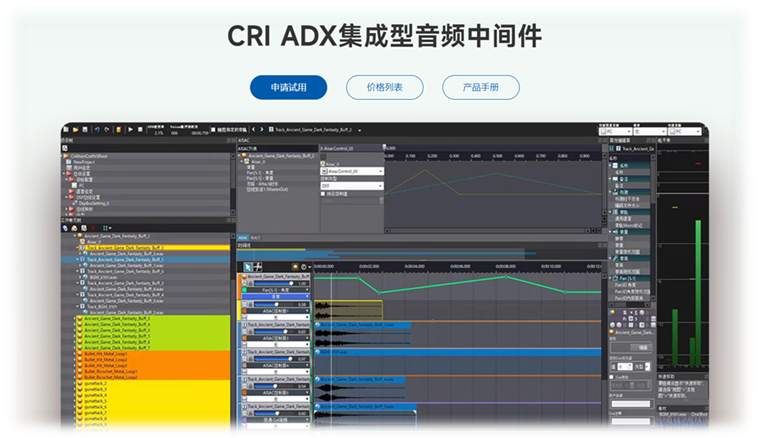
Task: Select the yellow Track_Ancient_Game_Dark_Fantasy_Buff_2 row
Action: [154, 248]
